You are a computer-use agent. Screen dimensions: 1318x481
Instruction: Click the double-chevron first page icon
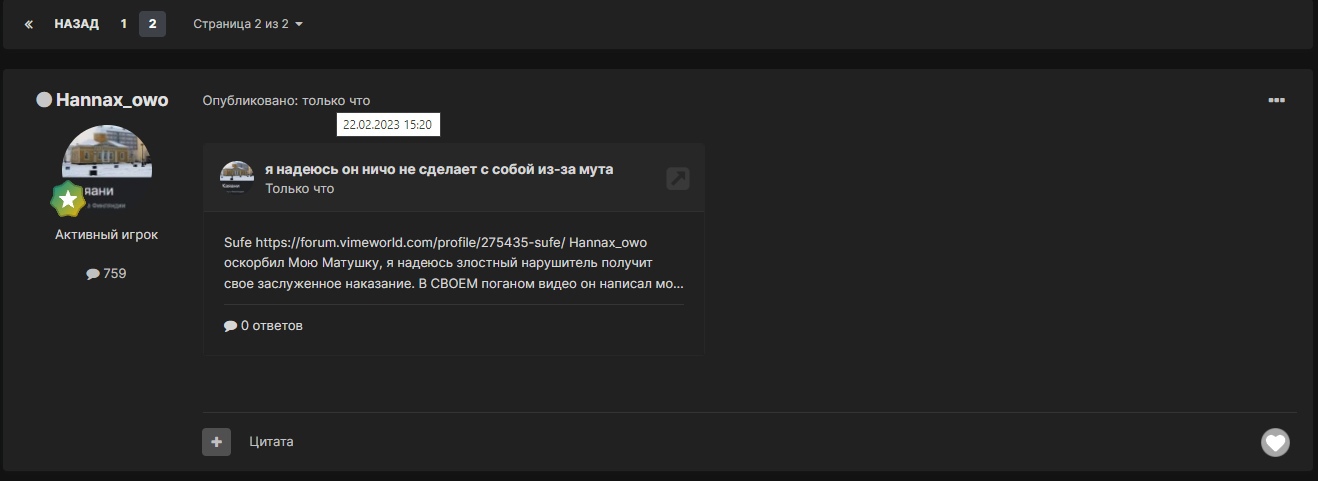pyautogui.click(x=29, y=24)
